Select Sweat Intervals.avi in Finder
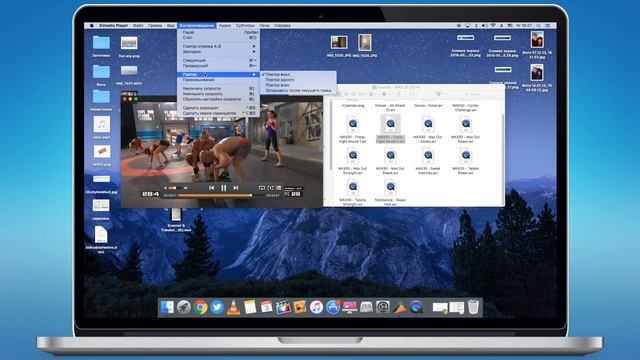The width and height of the screenshot is (640, 360). (x=428, y=161)
